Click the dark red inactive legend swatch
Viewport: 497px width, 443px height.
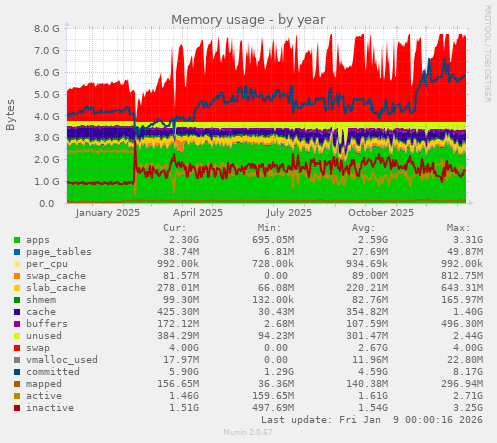[x=17, y=408]
